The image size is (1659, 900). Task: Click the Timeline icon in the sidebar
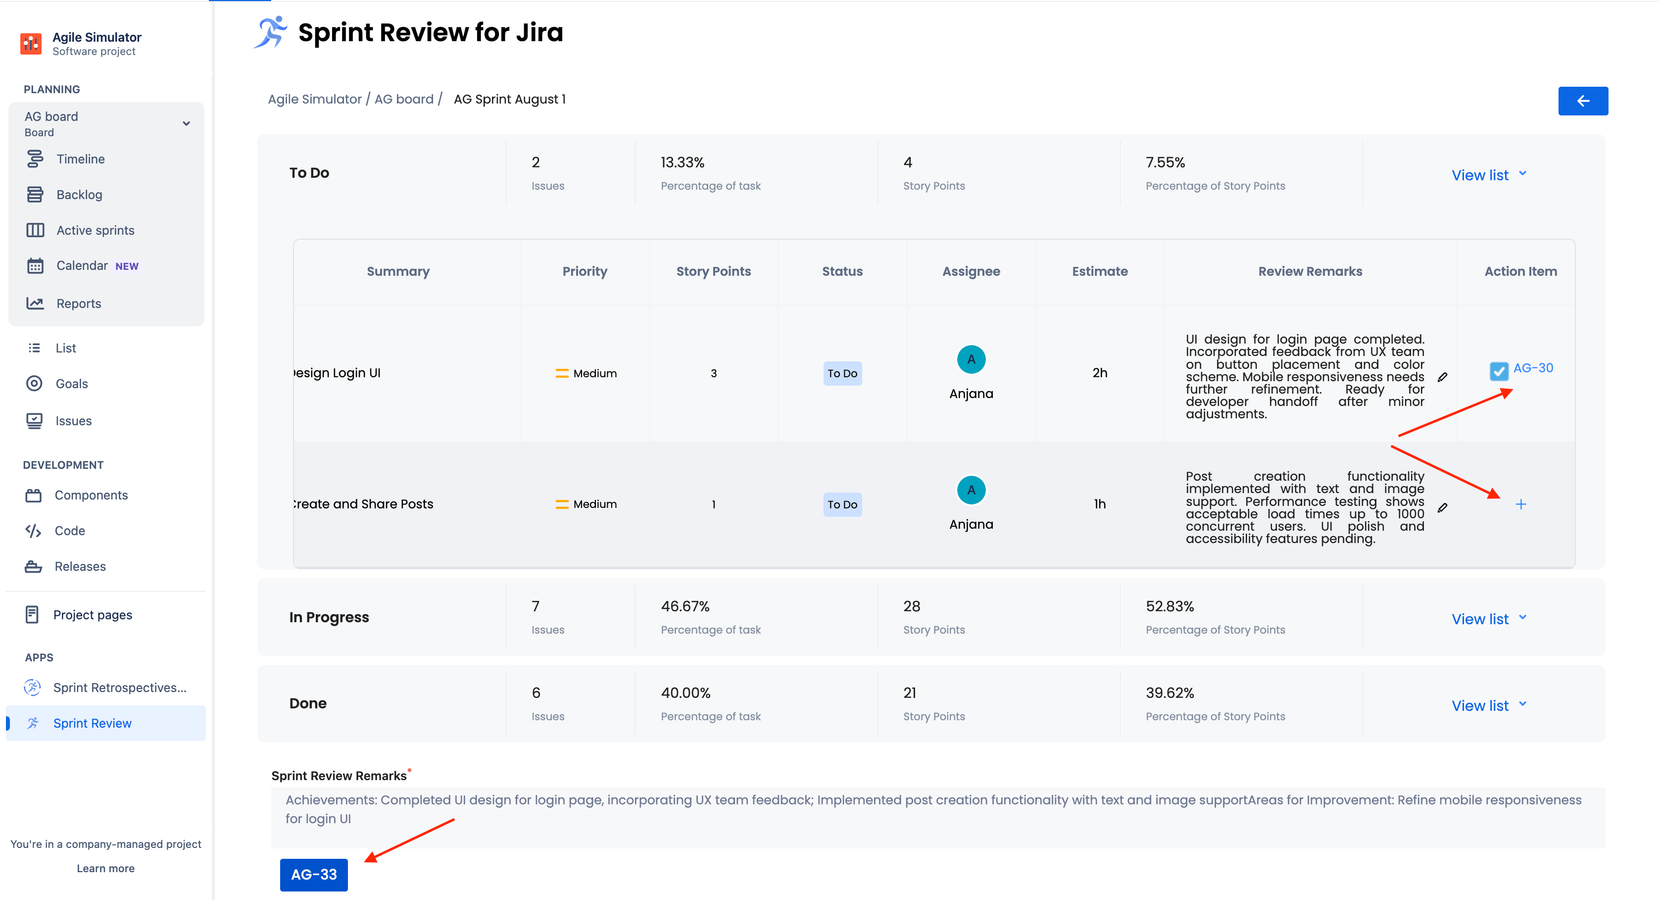pyautogui.click(x=35, y=159)
